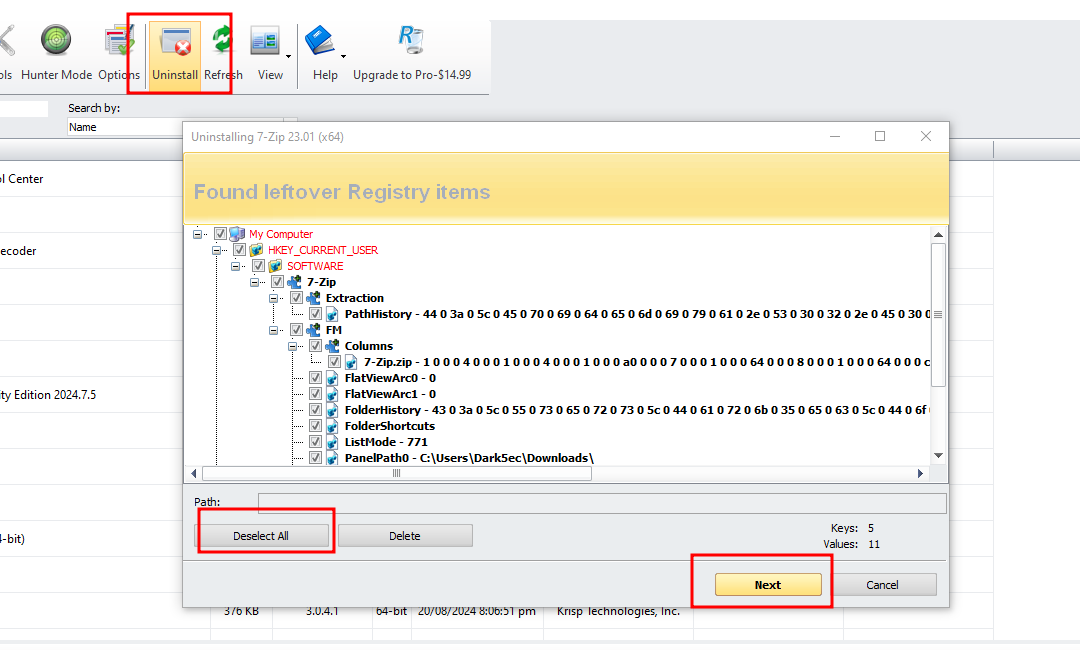Select the PanelPath0 value icon

pos(332,458)
